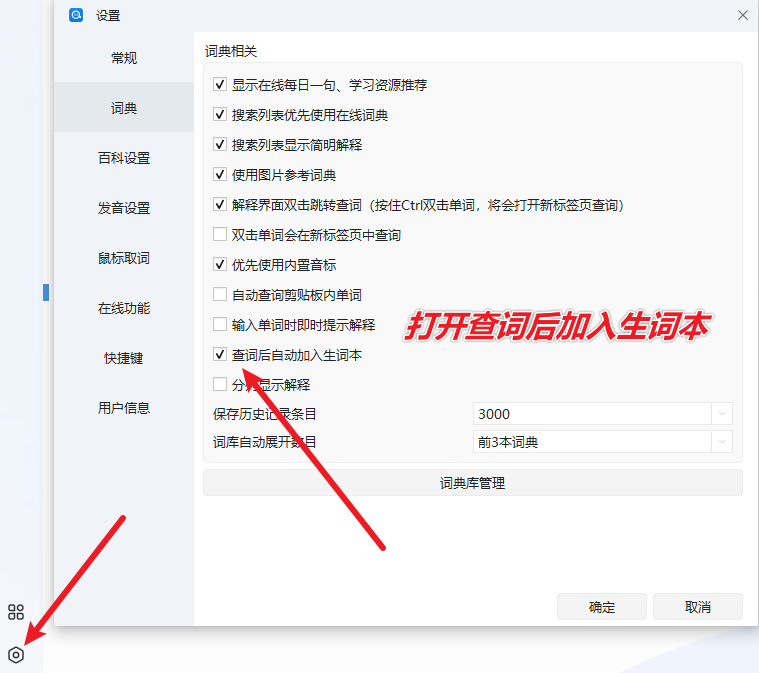The image size is (759, 673).
Task: Enable 自动查询剪贴板内单词 option
Action: coord(220,295)
